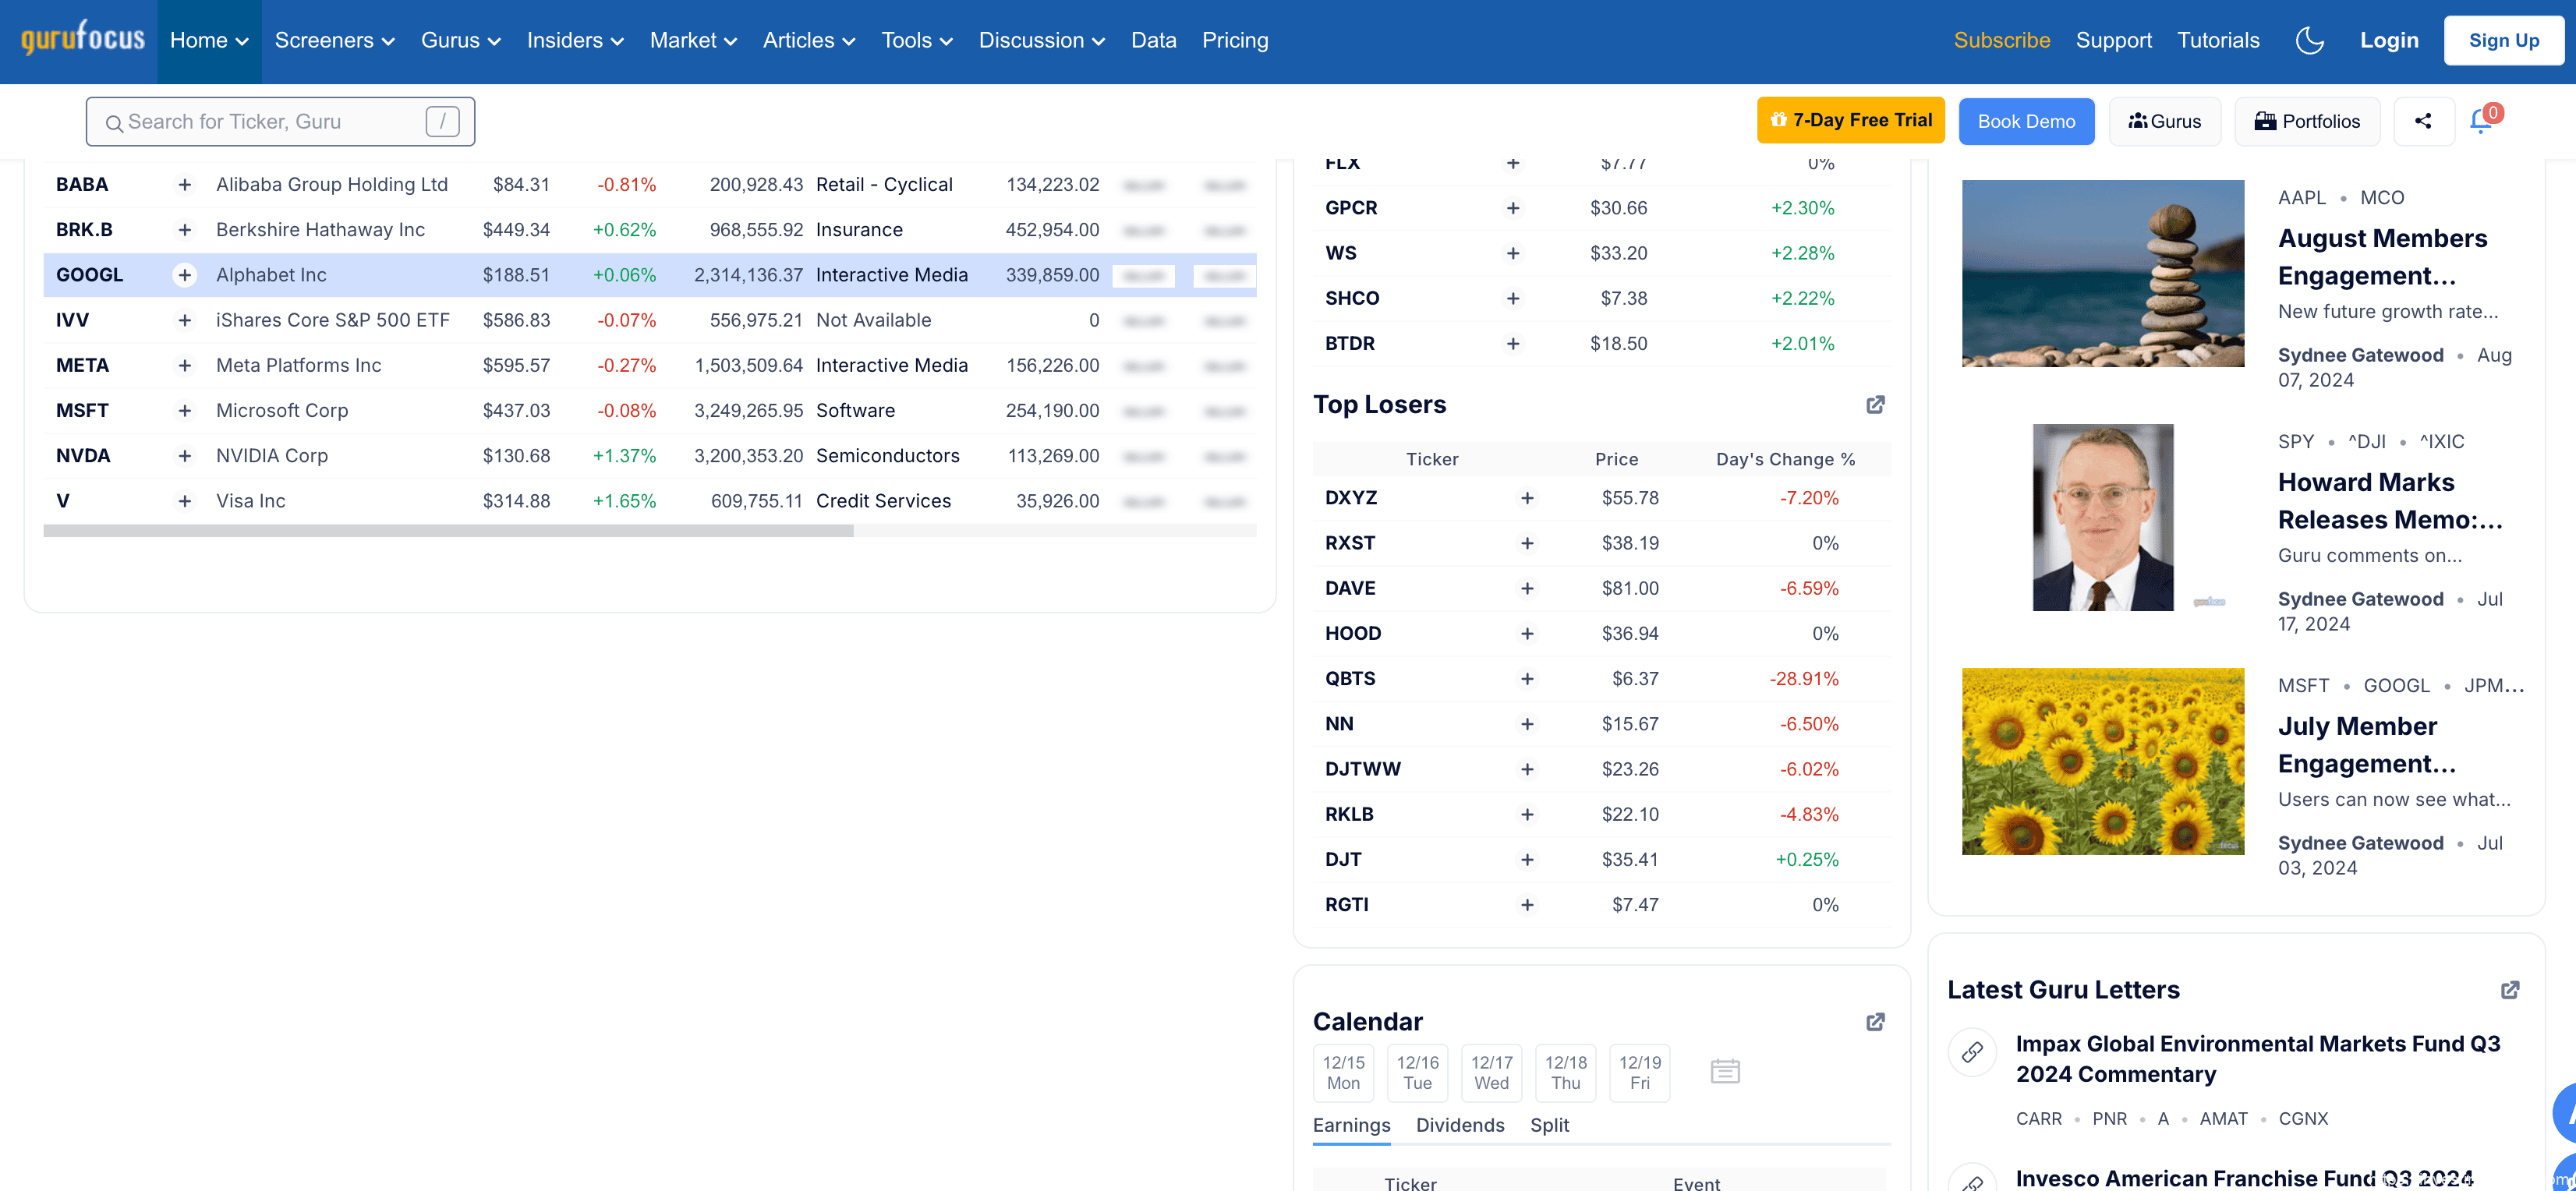Open Calendar external link icon
Viewport: 2576px width, 1191px height.
(1875, 1021)
